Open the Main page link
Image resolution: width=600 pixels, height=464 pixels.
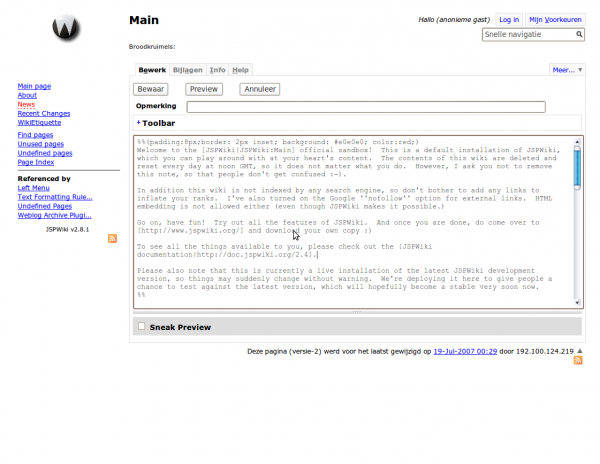point(34,86)
